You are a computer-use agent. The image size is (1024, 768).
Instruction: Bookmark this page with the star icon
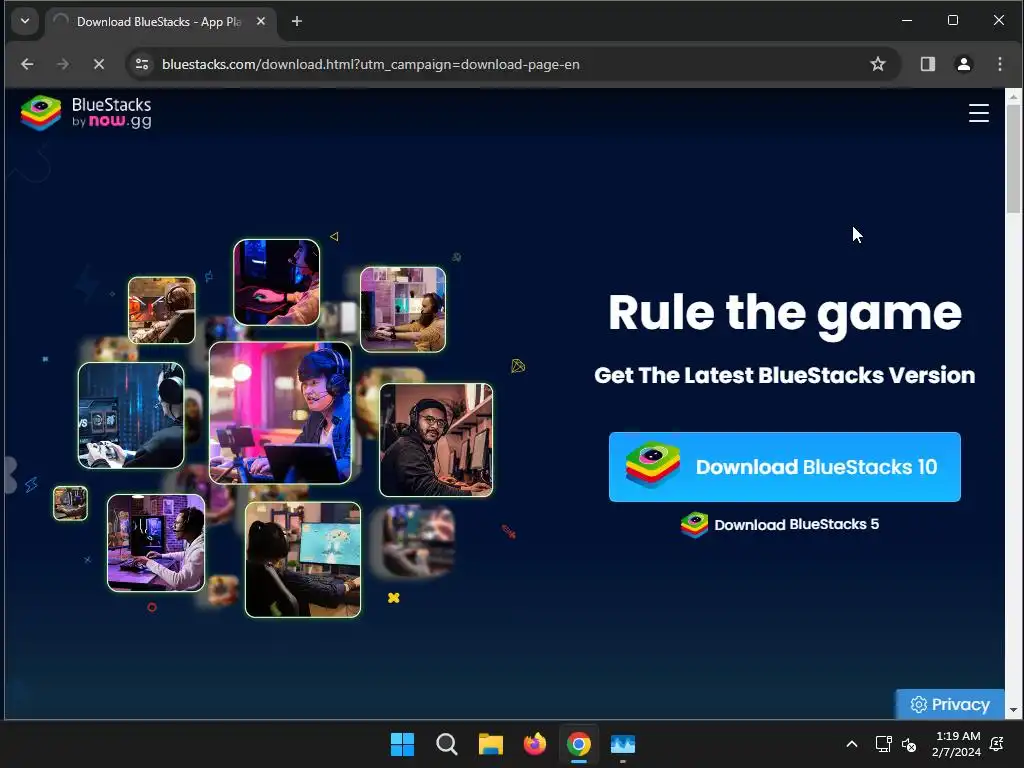pos(878,64)
